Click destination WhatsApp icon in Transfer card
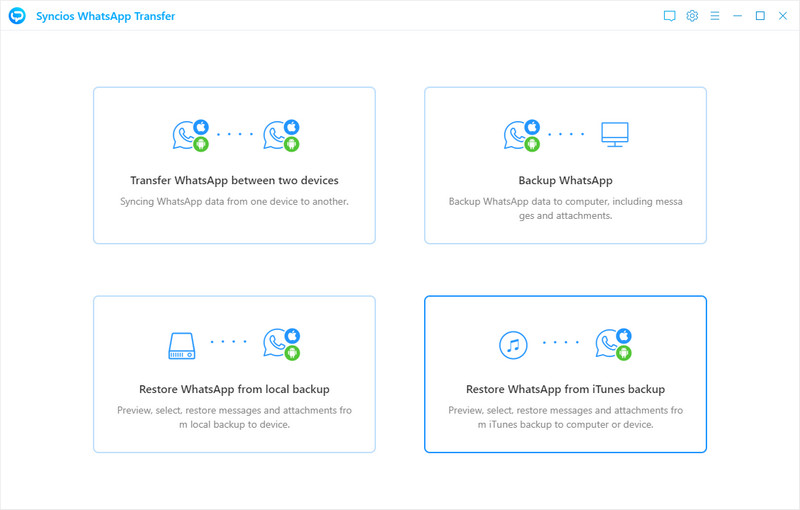This screenshot has height=510, width=800. point(281,135)
